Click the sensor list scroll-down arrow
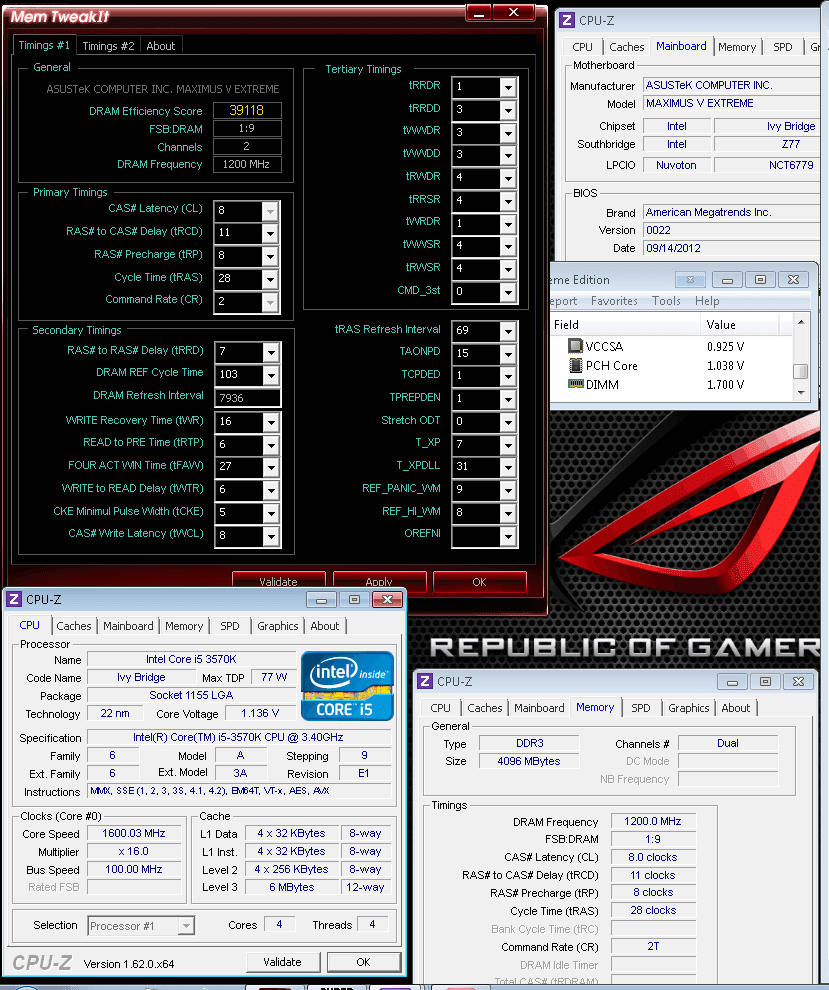The width and height of the screenshot is (829, 990). [x=801, y=393]
